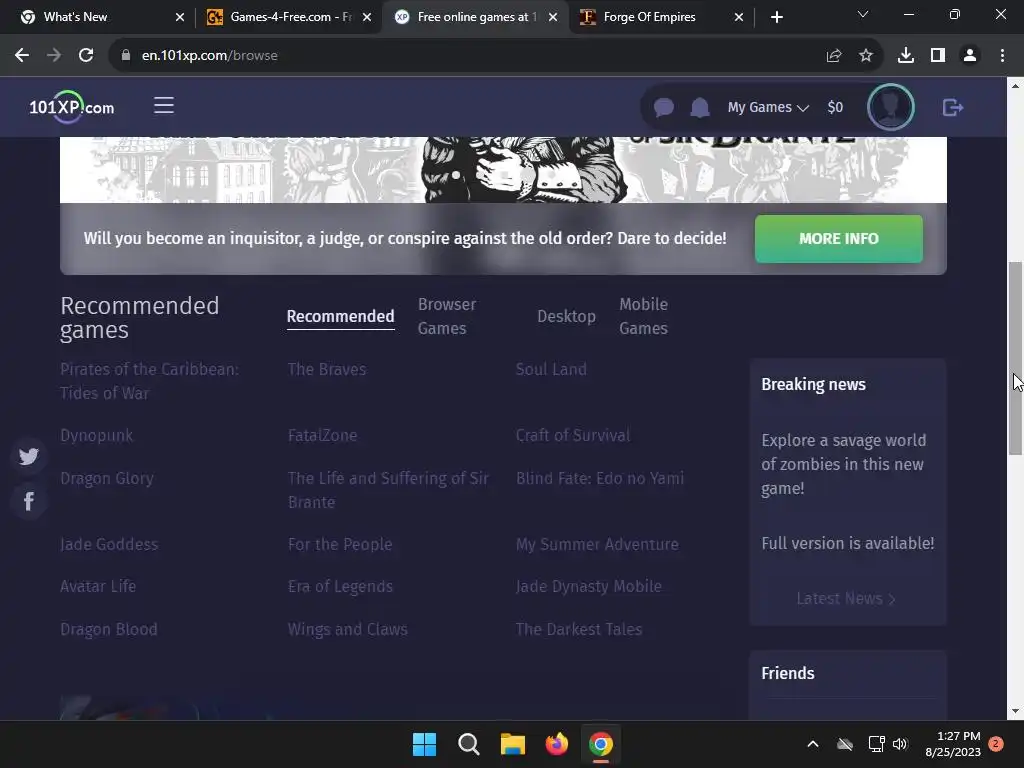
Task: Read 'Full version is available!' news item
Action: (848, 543)
